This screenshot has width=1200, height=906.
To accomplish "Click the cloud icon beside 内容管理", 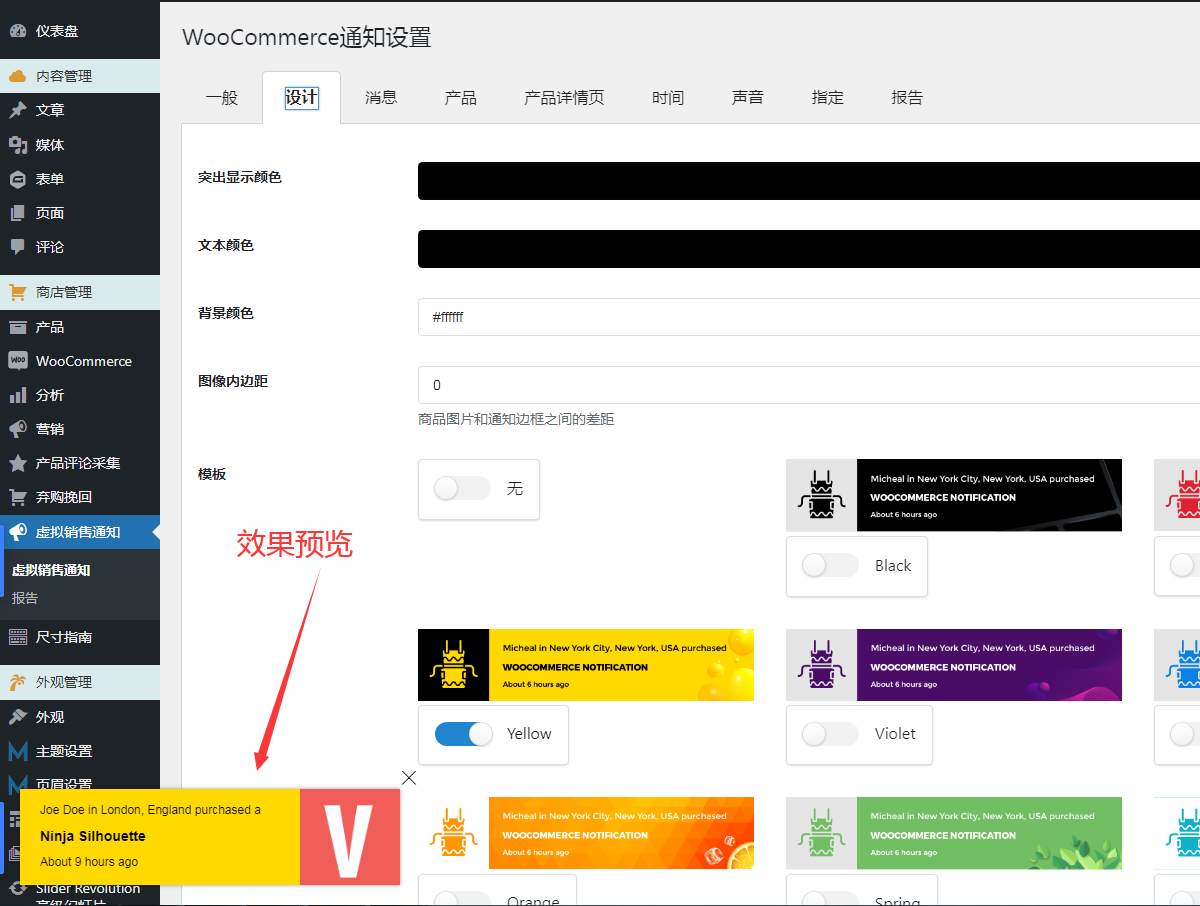I will [x=17, y=76].
